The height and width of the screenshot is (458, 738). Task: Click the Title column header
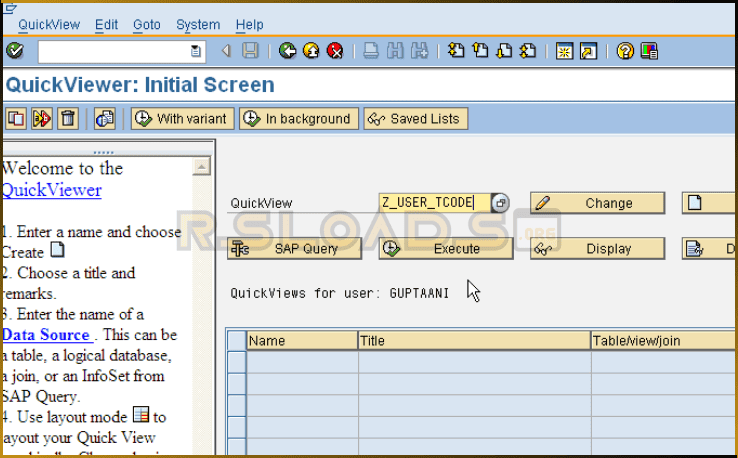[x=474, y=340]
